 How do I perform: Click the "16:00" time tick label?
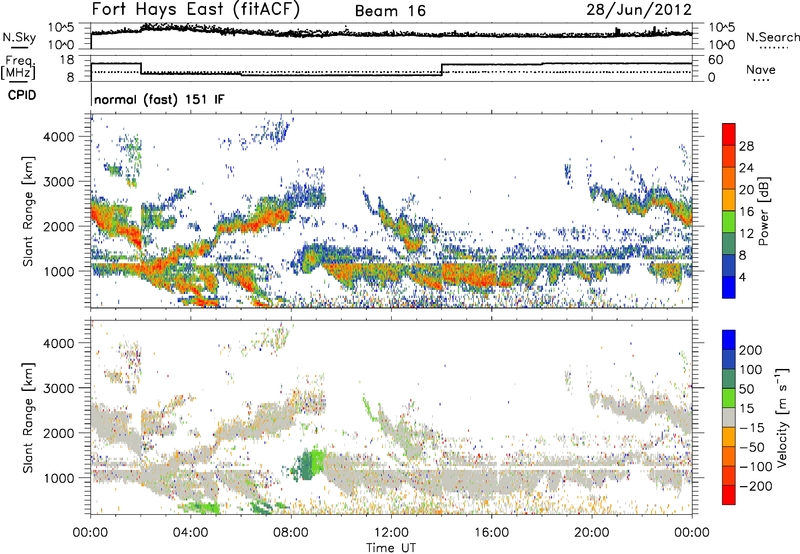[x=491, y=533]
